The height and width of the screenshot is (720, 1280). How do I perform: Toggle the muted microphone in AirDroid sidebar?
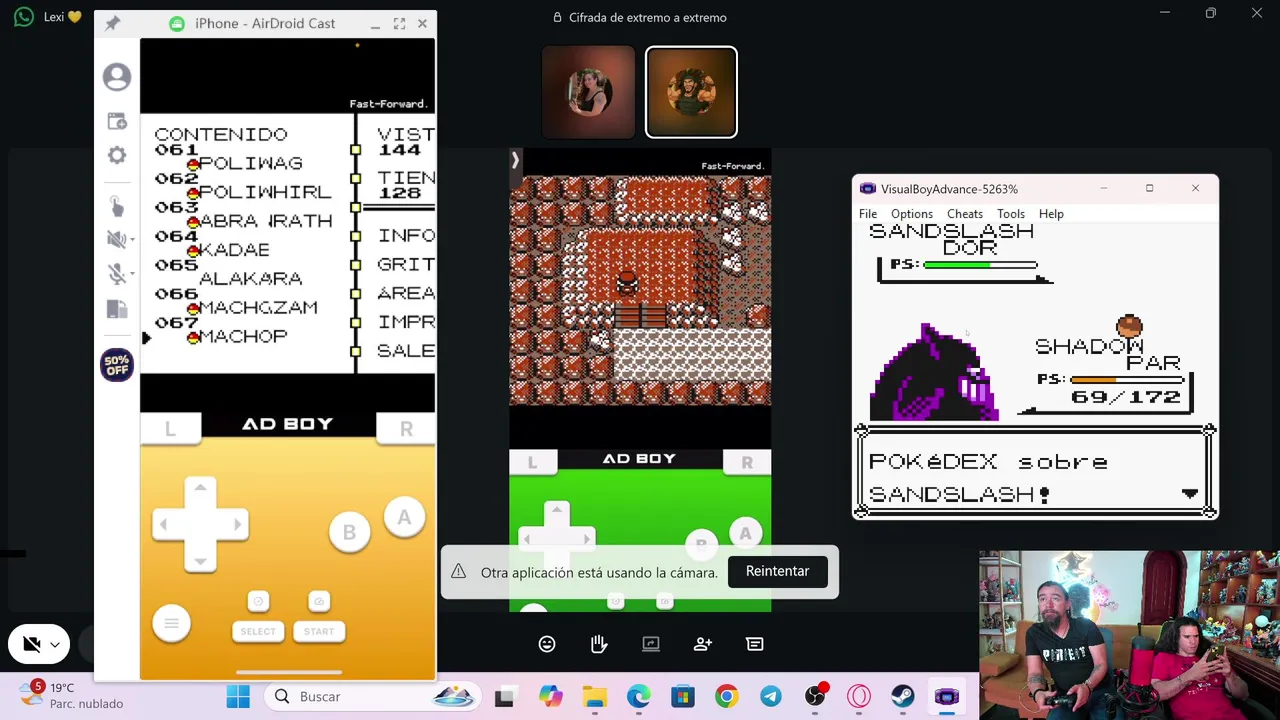coord(115,274)
